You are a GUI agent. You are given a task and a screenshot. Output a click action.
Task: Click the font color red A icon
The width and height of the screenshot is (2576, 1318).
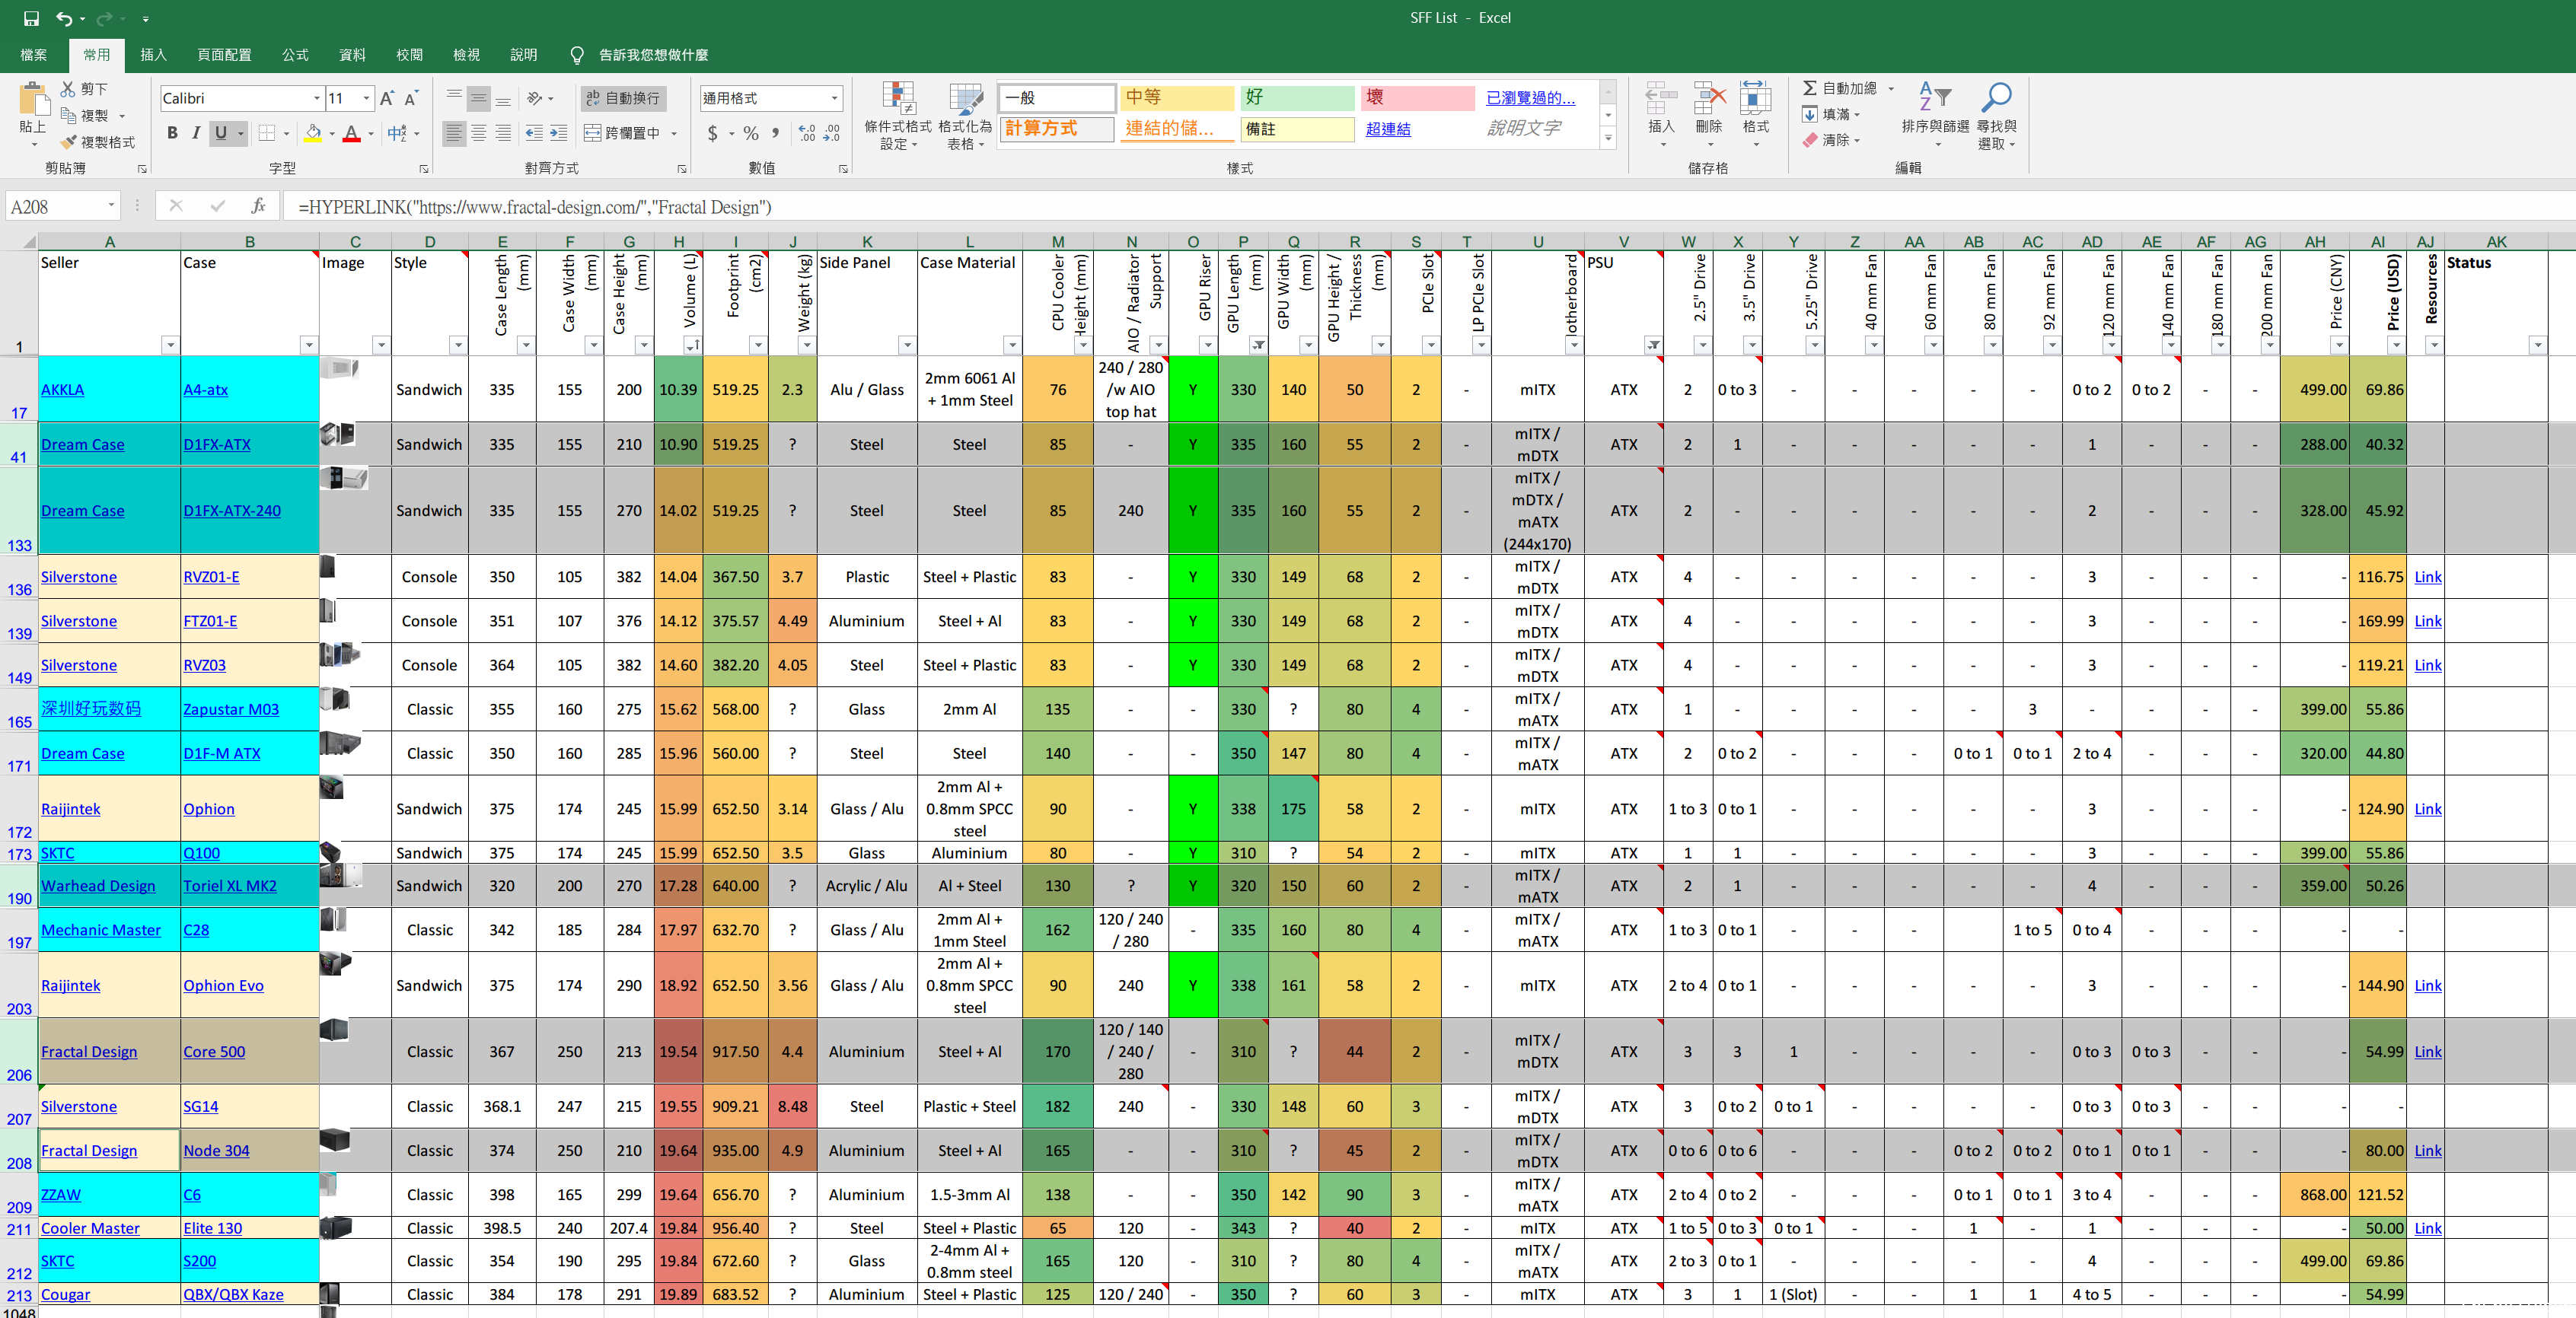(x=352, y=133)
